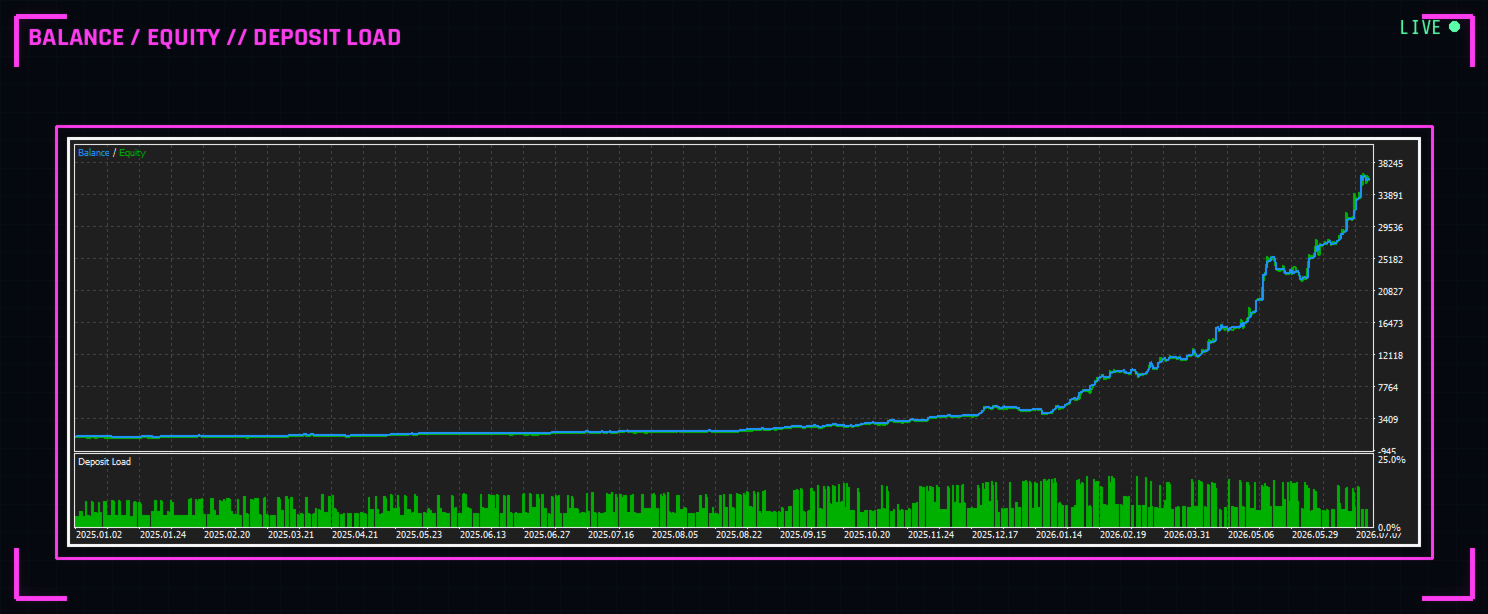This screenshot has height=614, width=1488.
Task: Click the Deposit Load panel label
Action: pos(104,462)
